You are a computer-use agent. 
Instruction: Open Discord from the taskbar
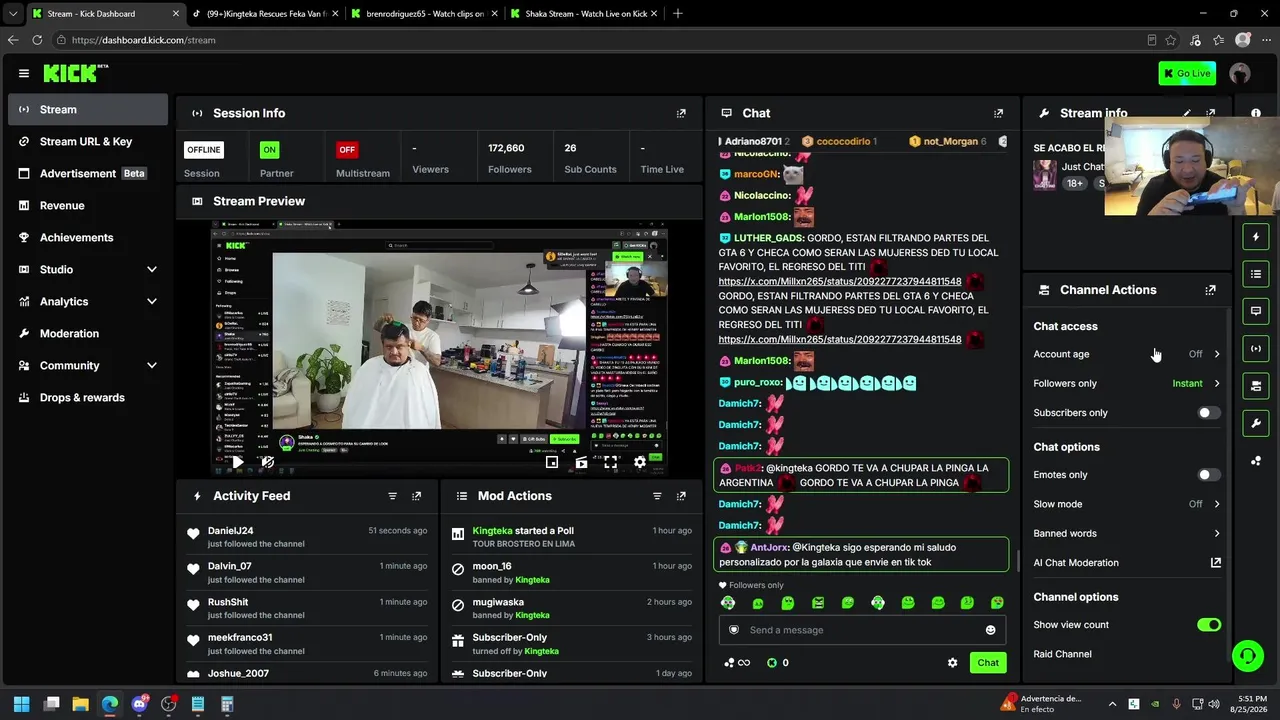139,704
